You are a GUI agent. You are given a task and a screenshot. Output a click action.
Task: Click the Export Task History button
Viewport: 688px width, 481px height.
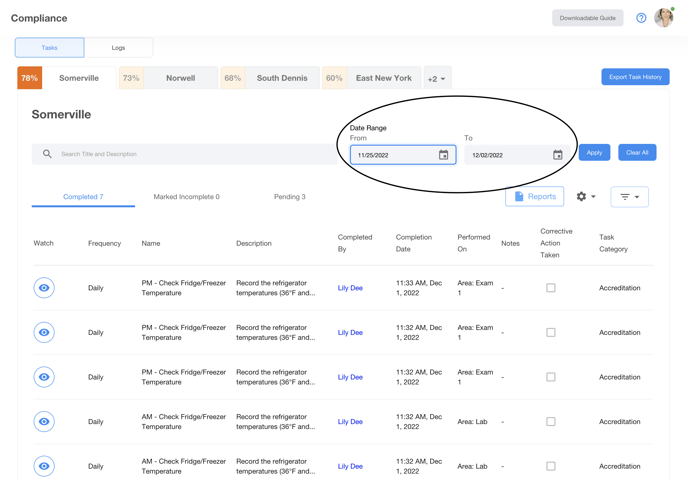(635, 77)
